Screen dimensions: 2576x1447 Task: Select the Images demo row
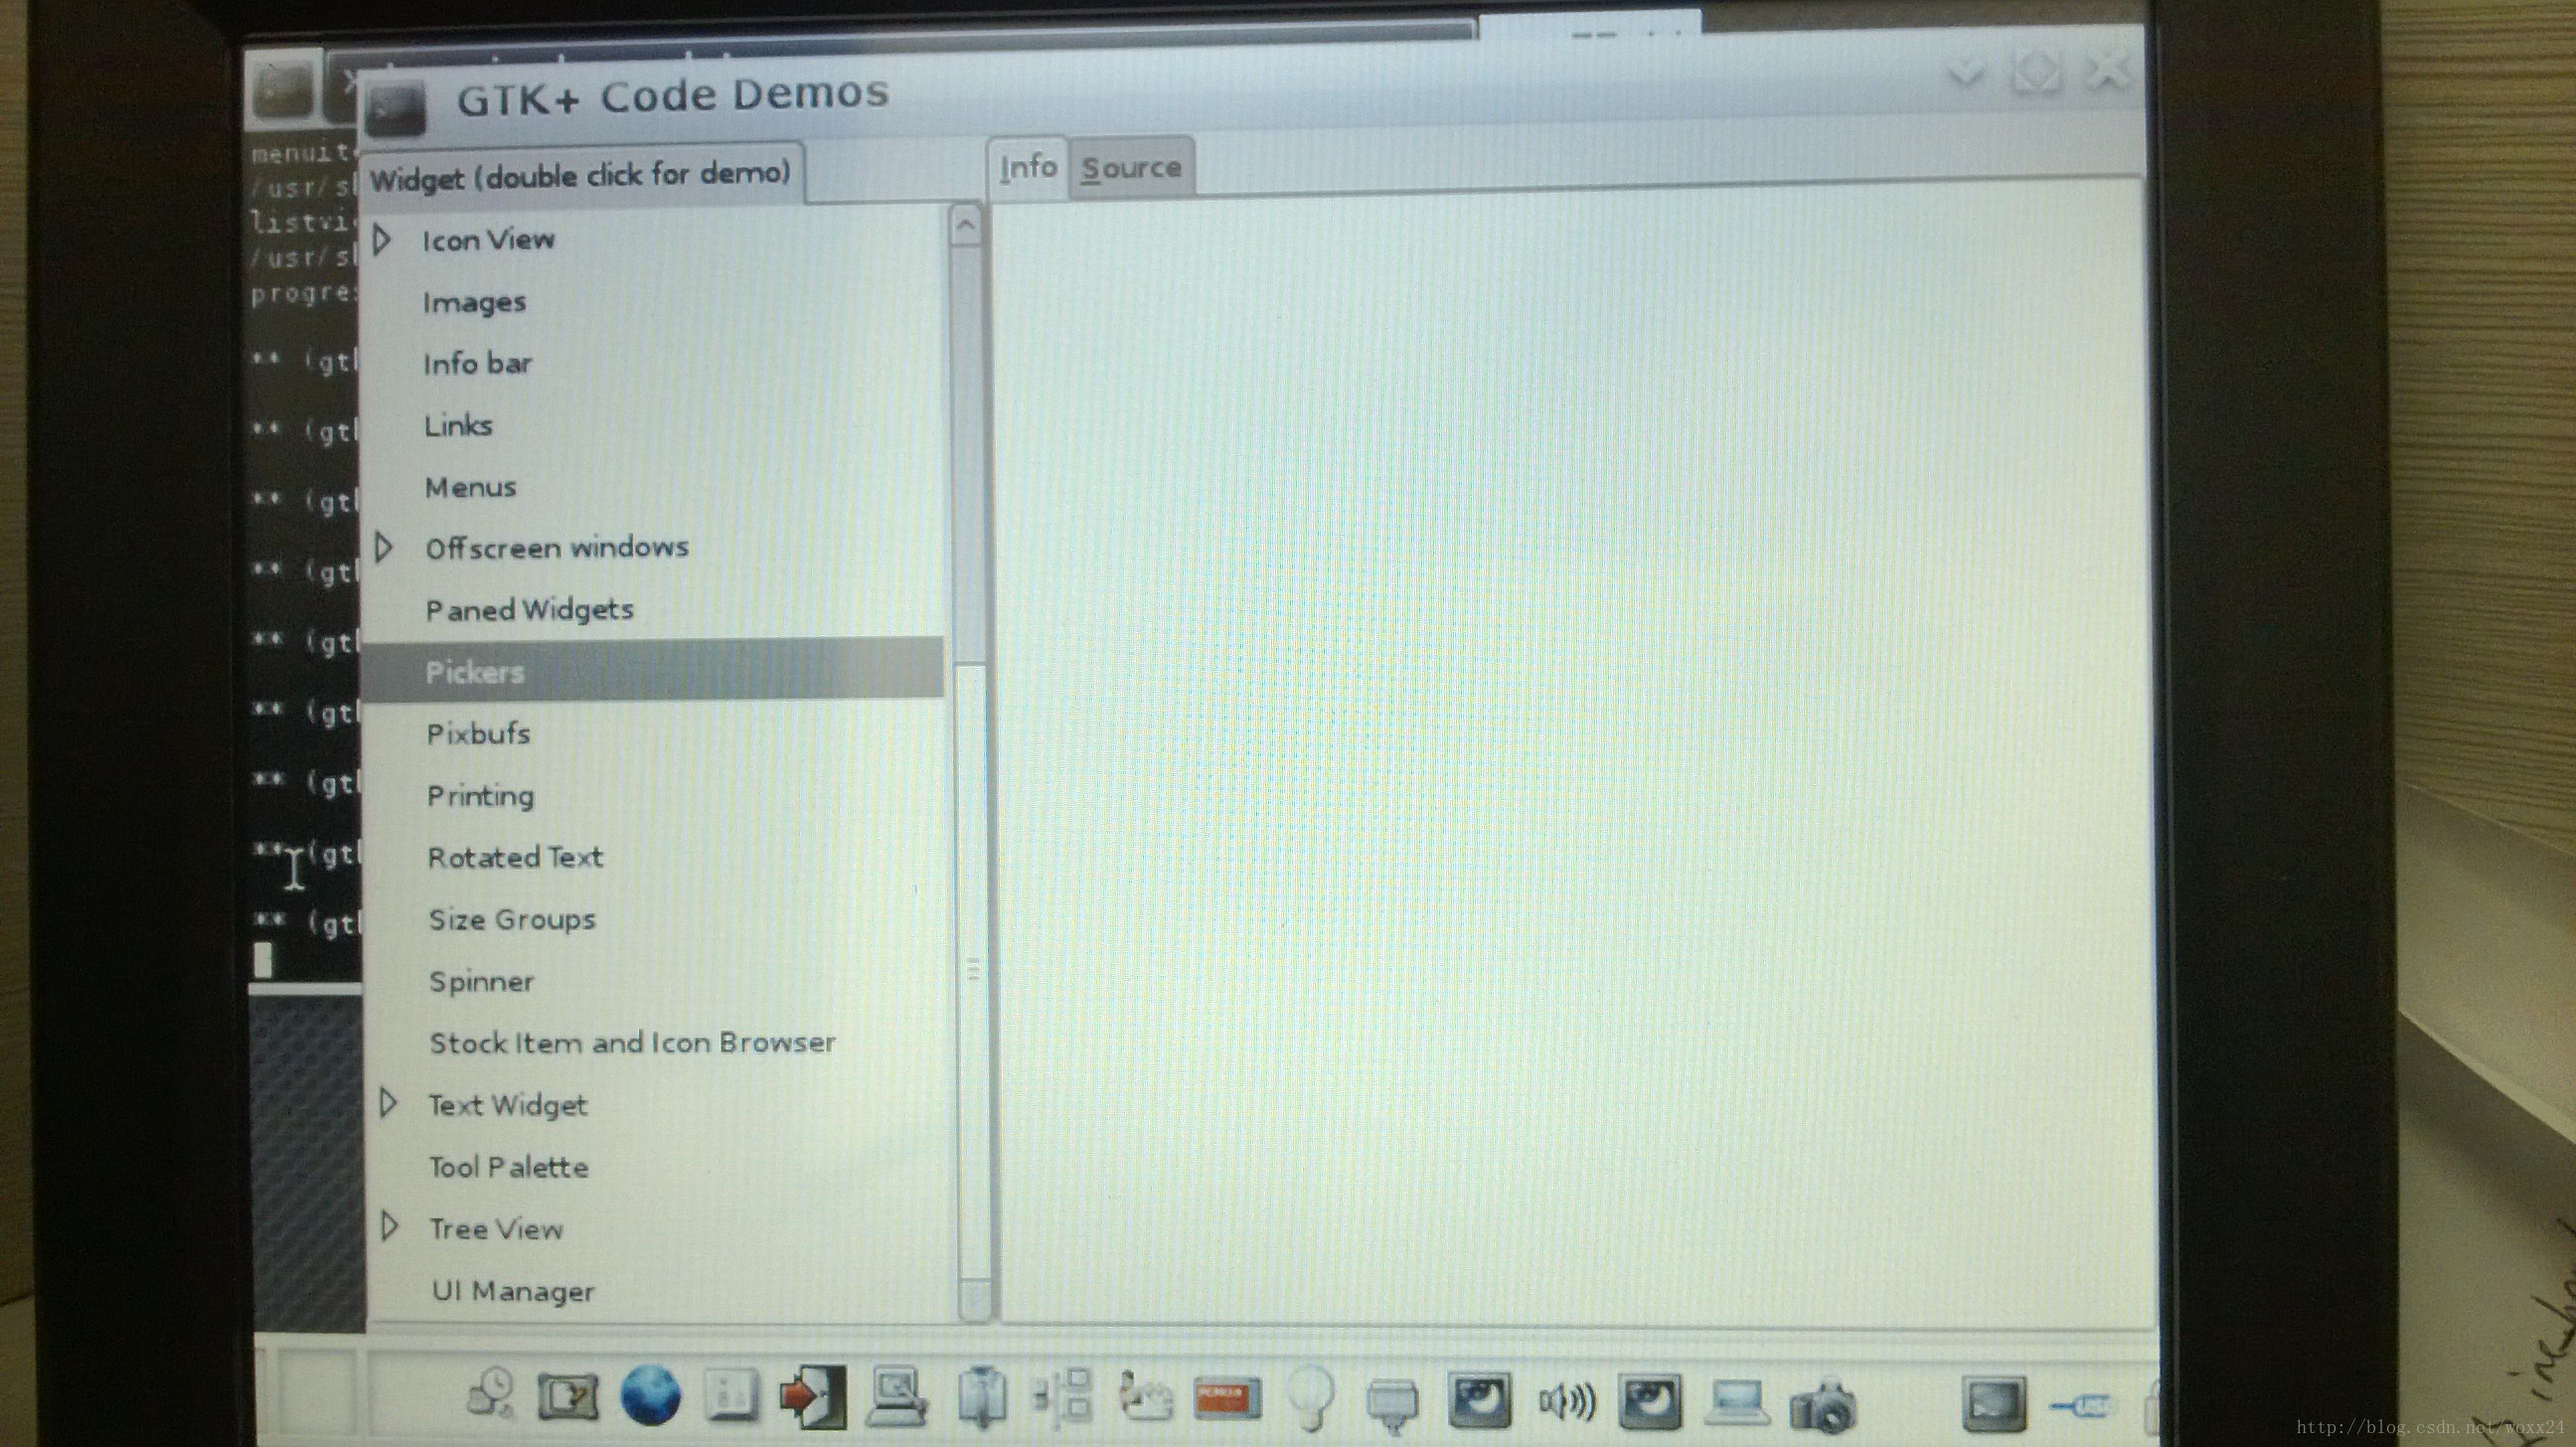point(652,302)
